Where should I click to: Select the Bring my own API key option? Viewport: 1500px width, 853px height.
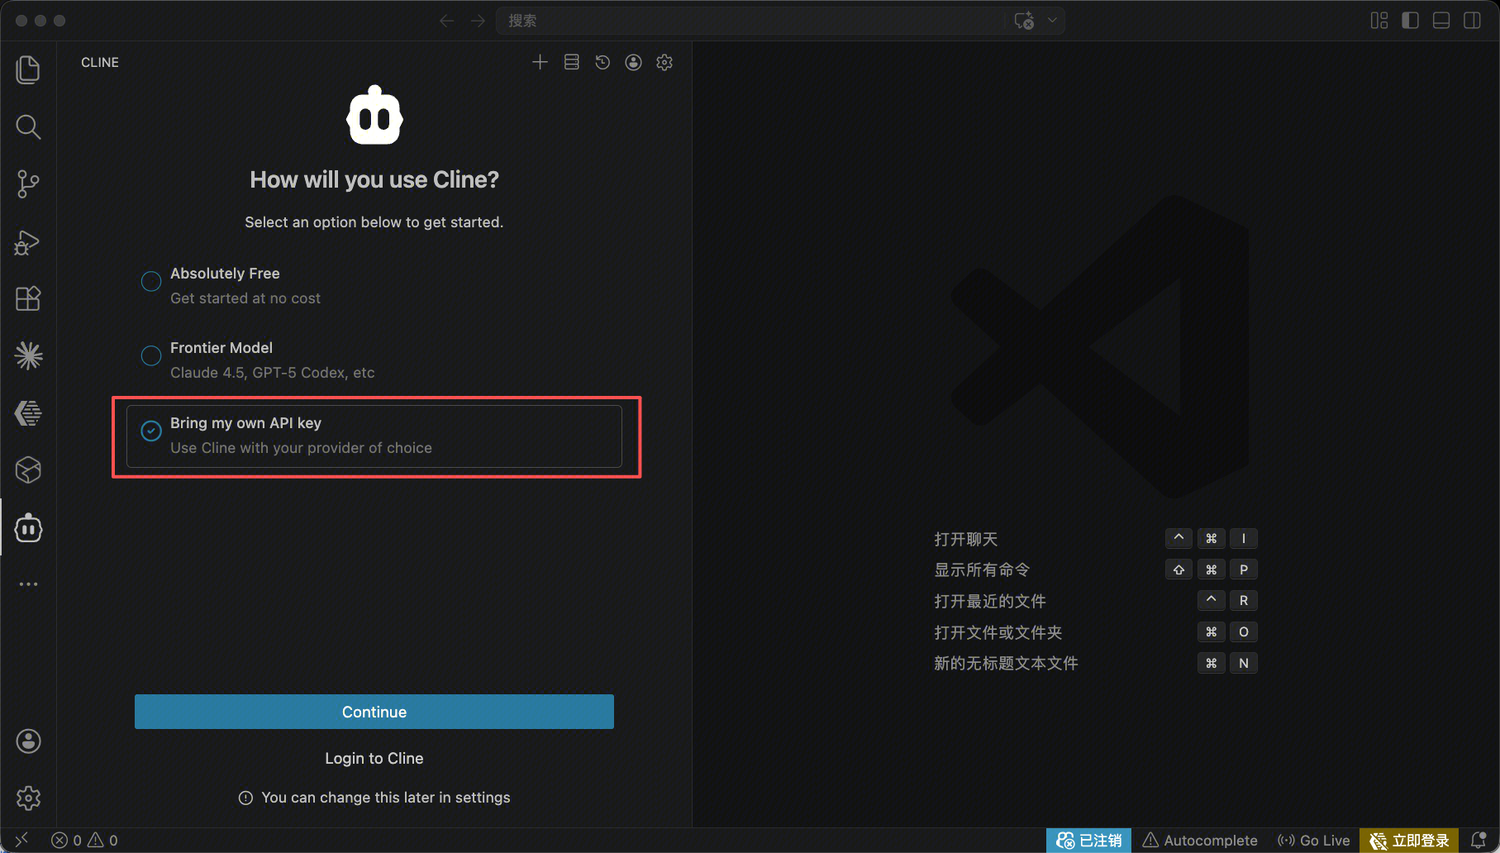pos(374,436)
